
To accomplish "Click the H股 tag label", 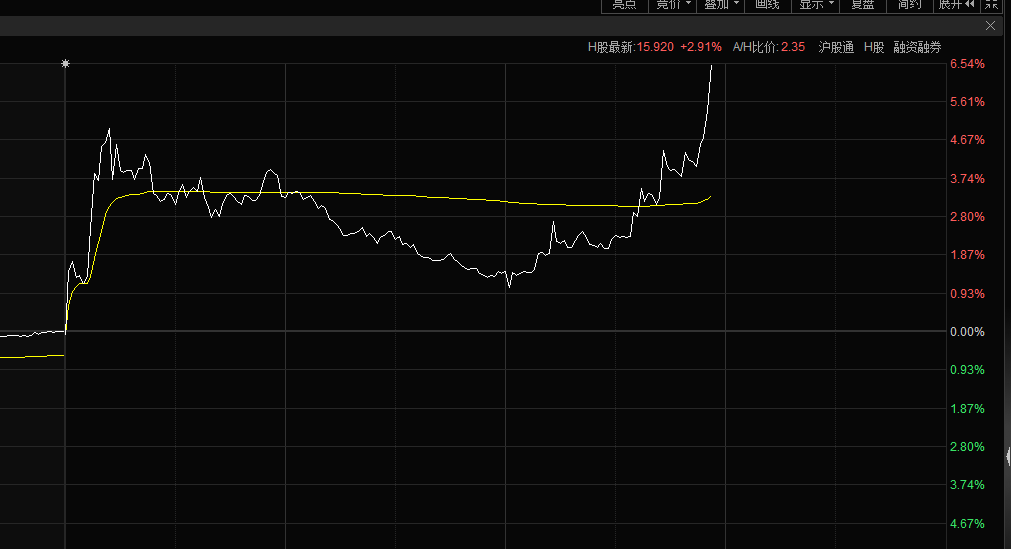I will pyautogui.click(x=874, y=47).
